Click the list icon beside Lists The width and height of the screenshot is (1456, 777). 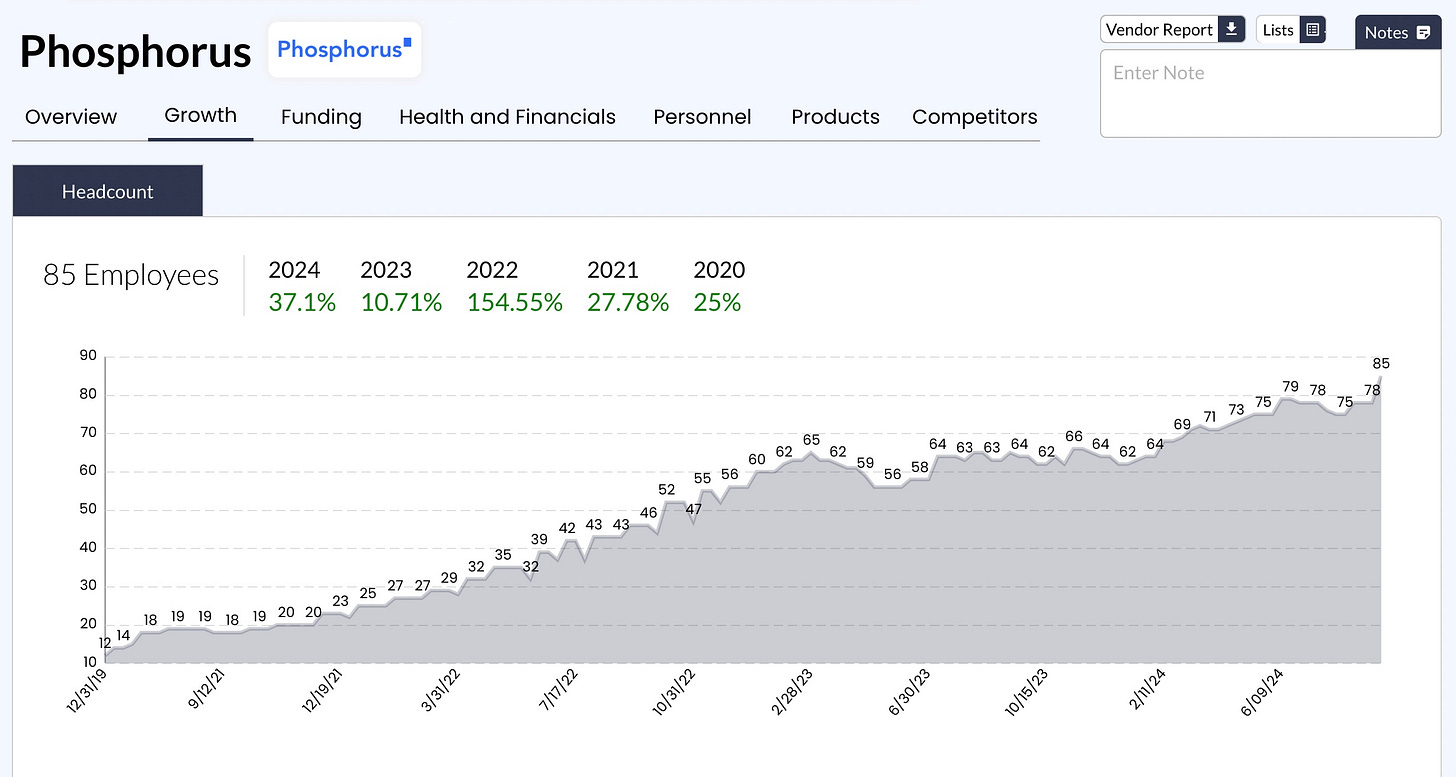point(1313,30)
